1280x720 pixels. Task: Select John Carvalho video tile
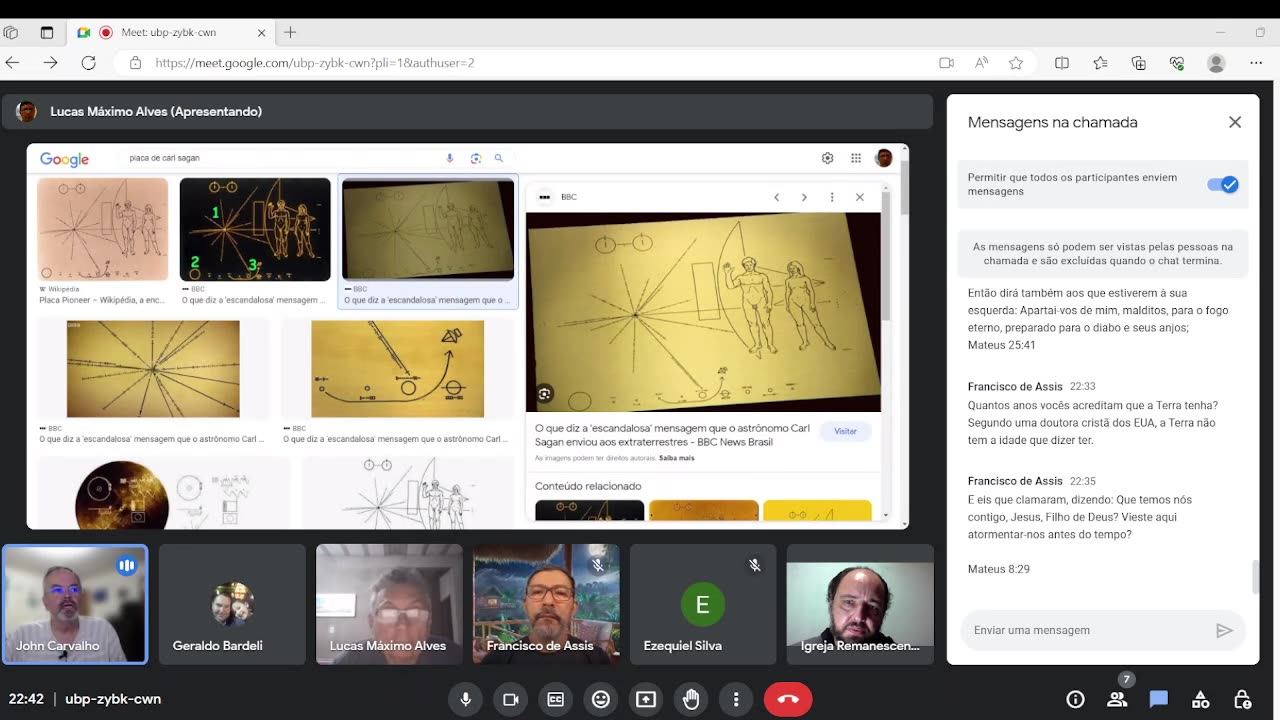coord(75,604)
